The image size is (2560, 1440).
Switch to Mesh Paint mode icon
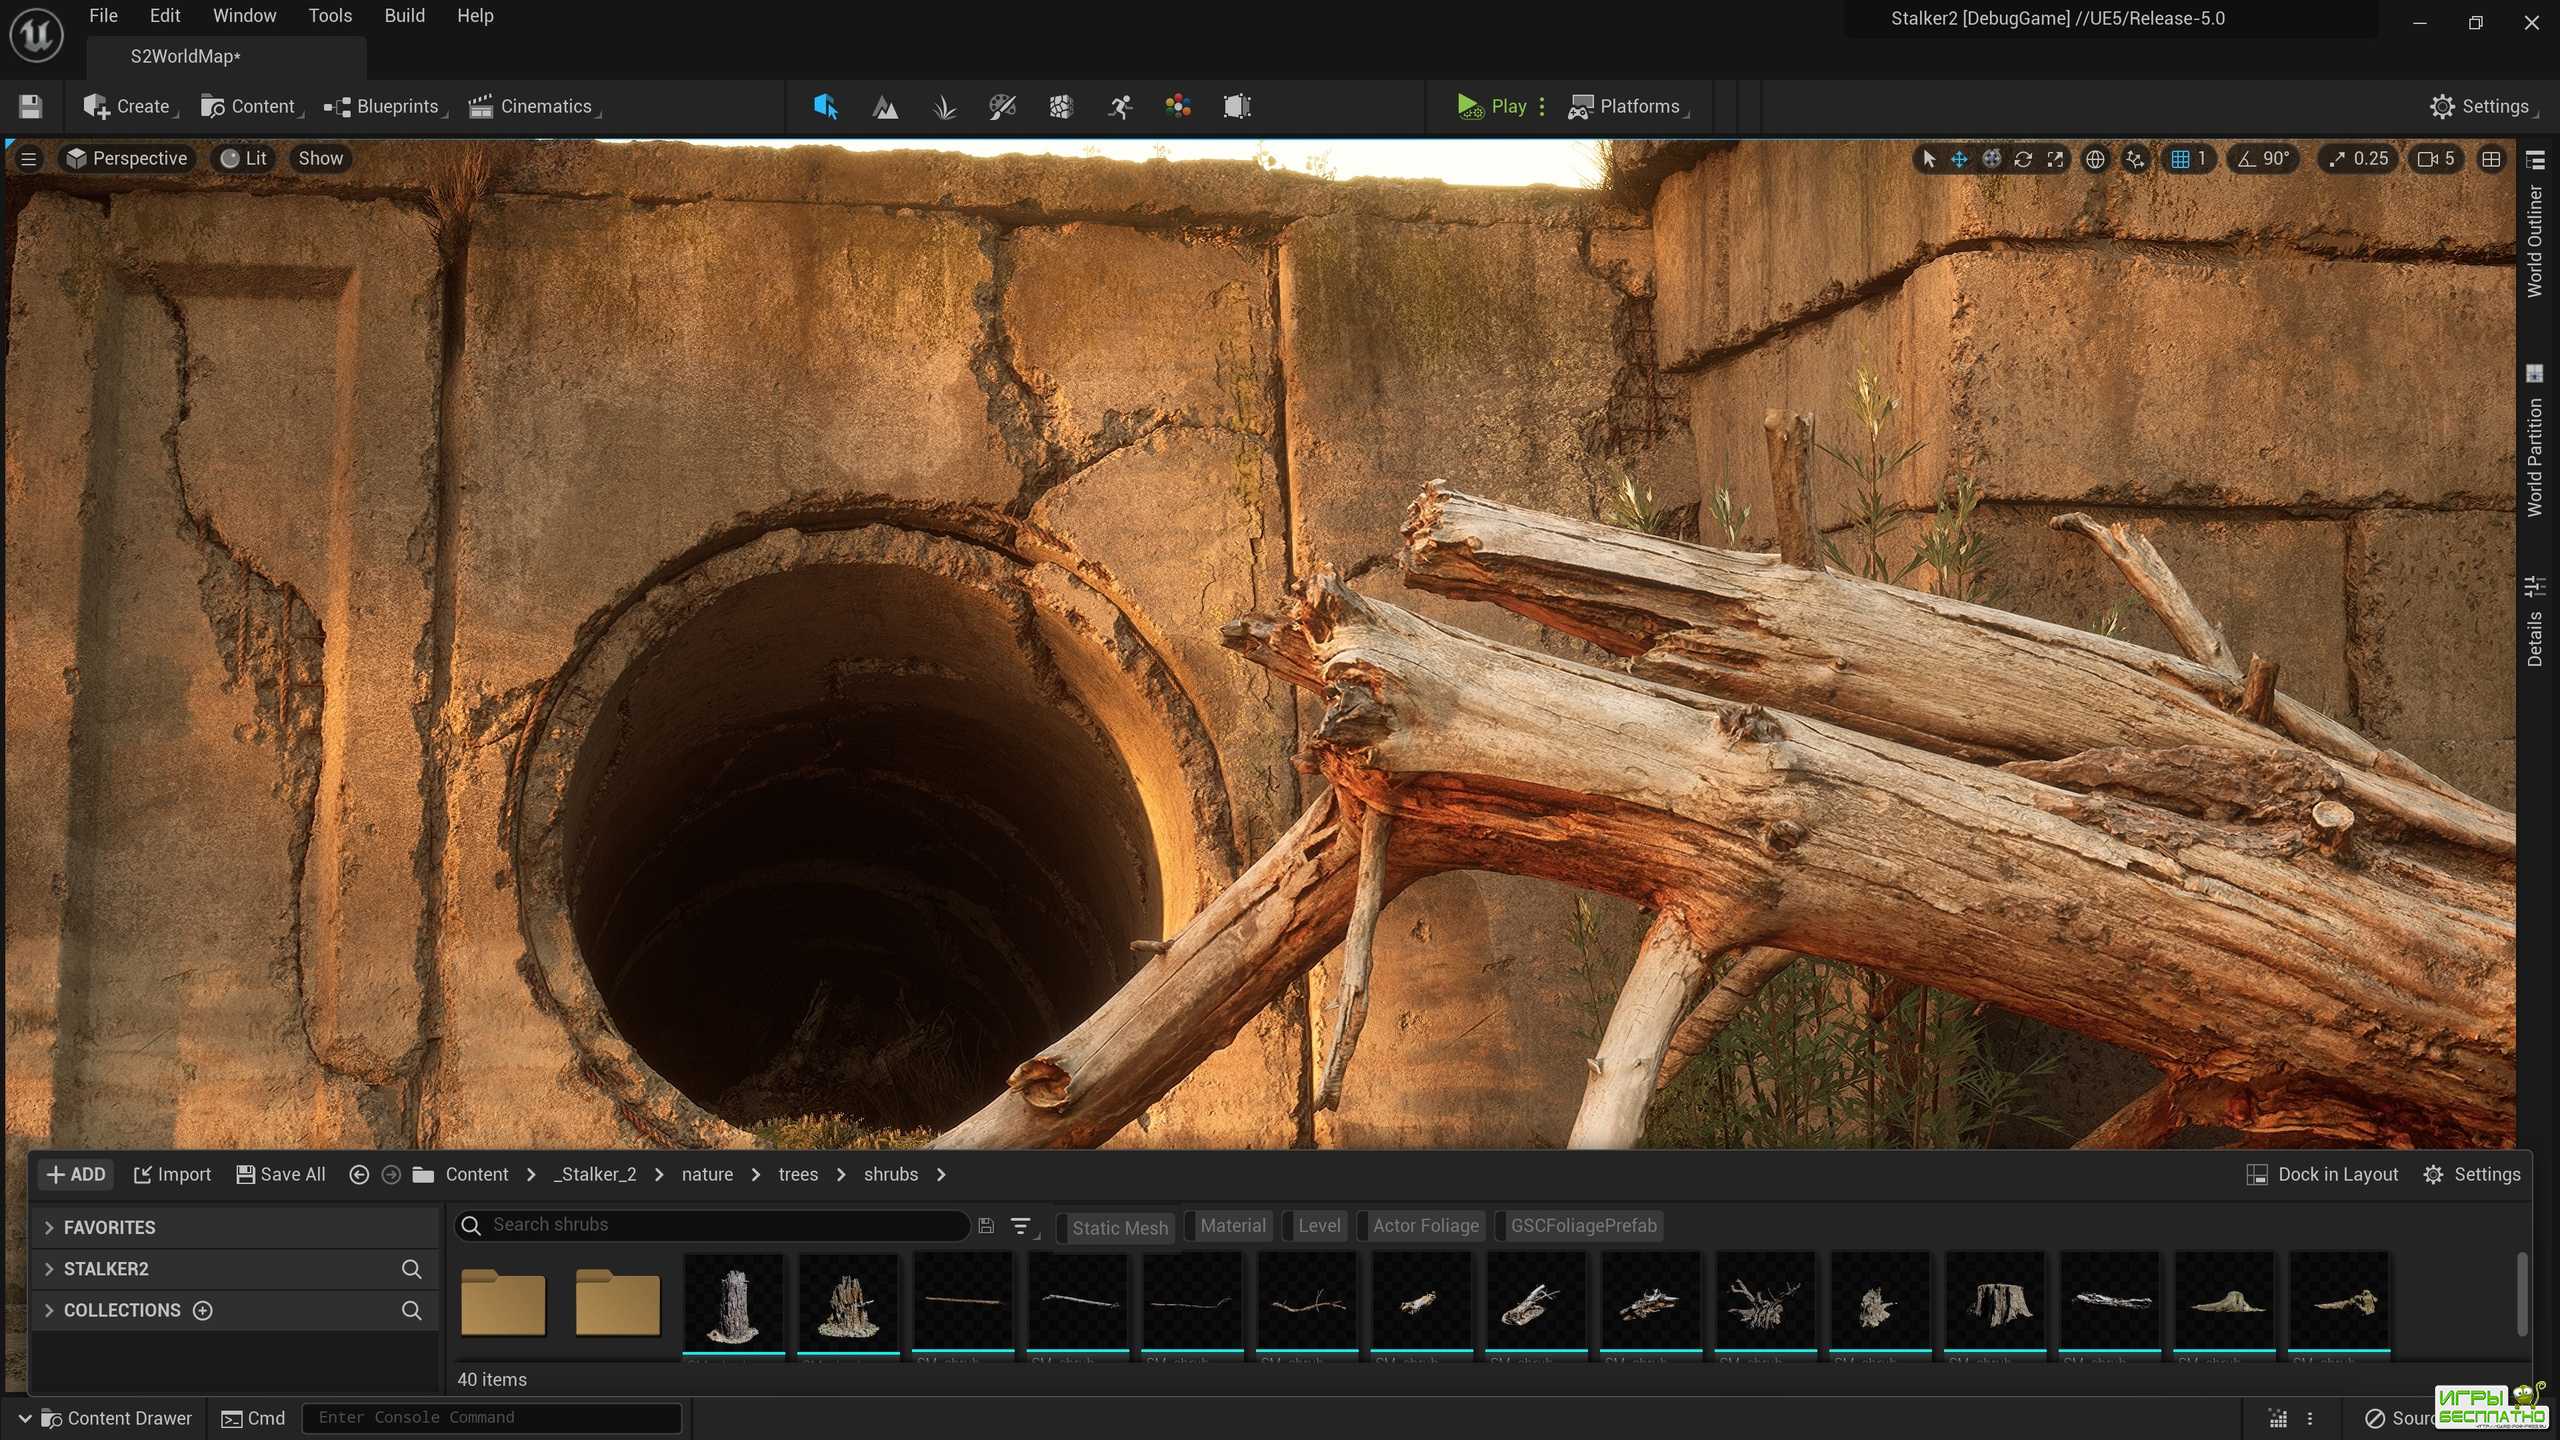[1002, 107]
